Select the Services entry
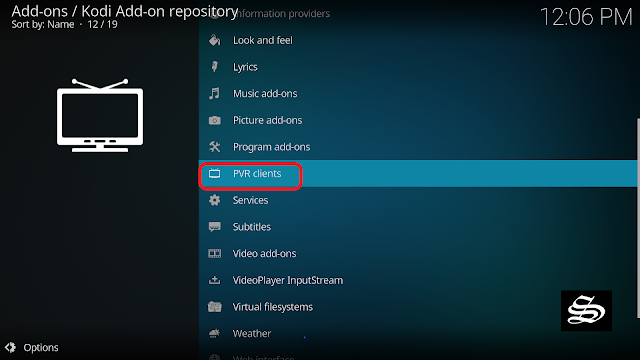This screenshot has height=360, width=640. click(418, 200)
